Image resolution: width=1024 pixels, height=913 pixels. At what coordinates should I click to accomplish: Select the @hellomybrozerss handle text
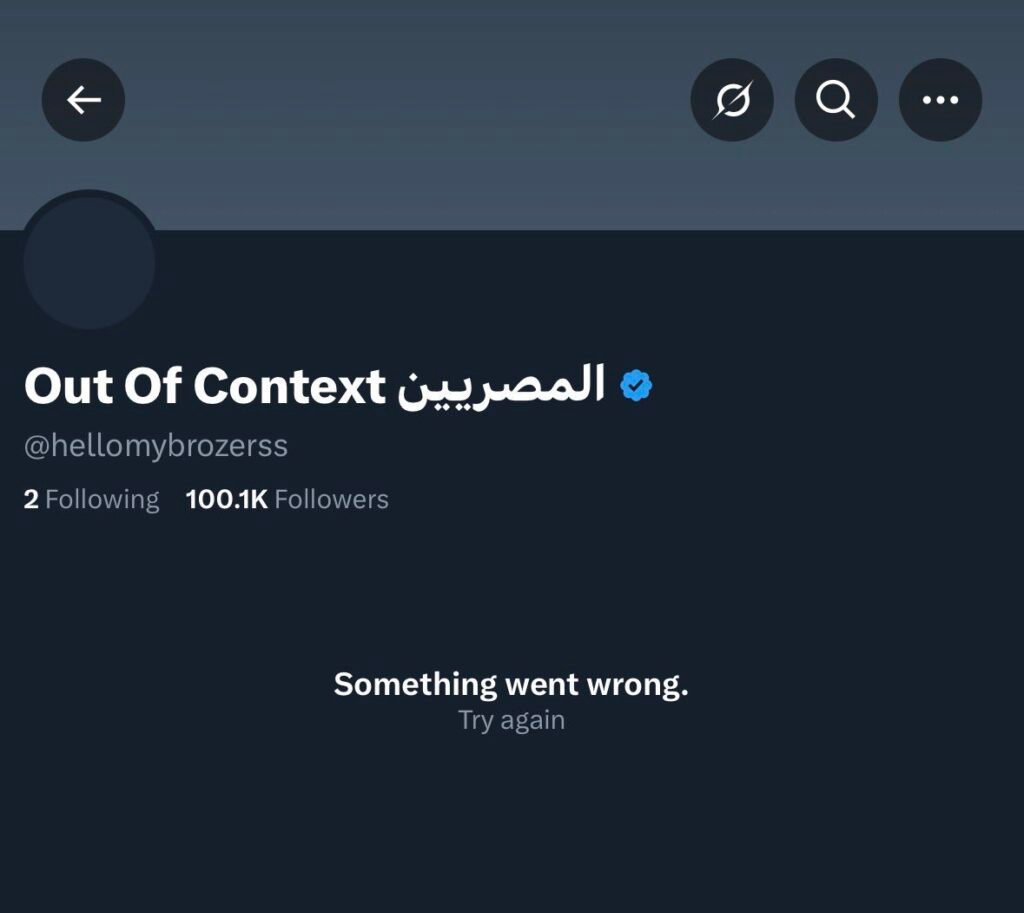[156, 446]
